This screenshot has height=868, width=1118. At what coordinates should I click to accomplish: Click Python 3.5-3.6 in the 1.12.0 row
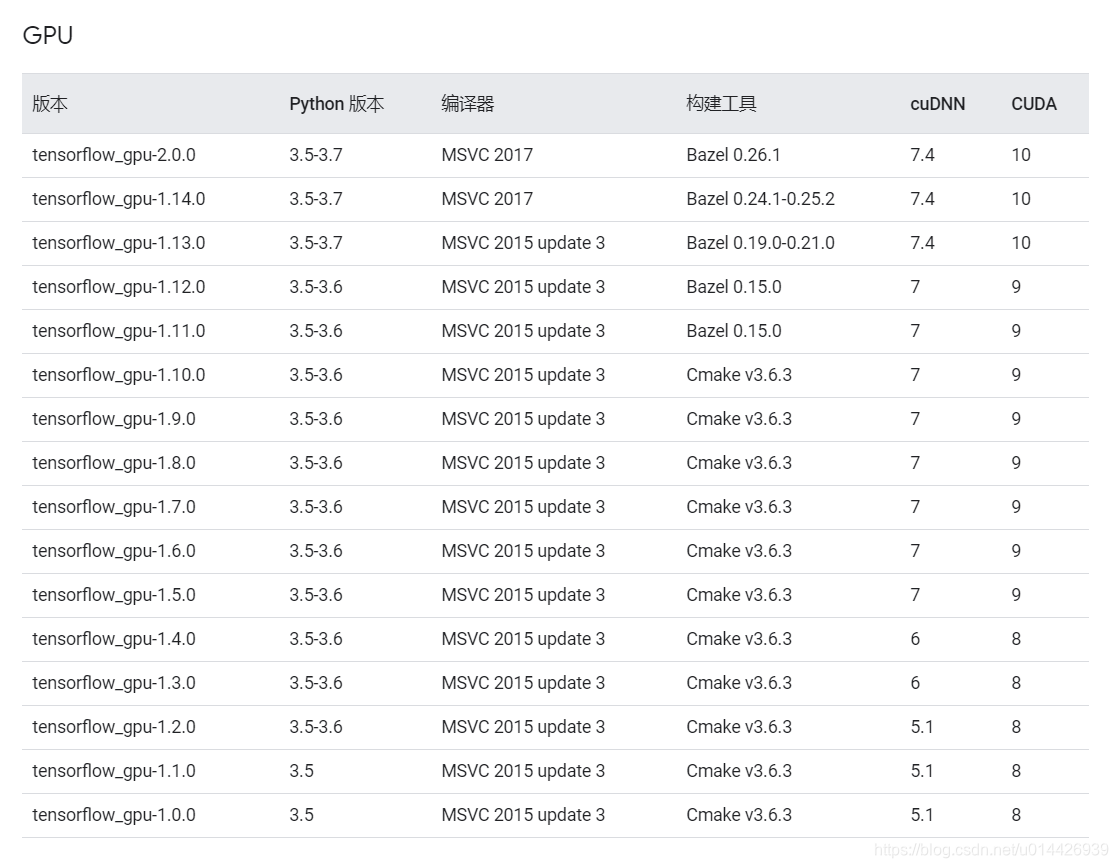[316, 287]
